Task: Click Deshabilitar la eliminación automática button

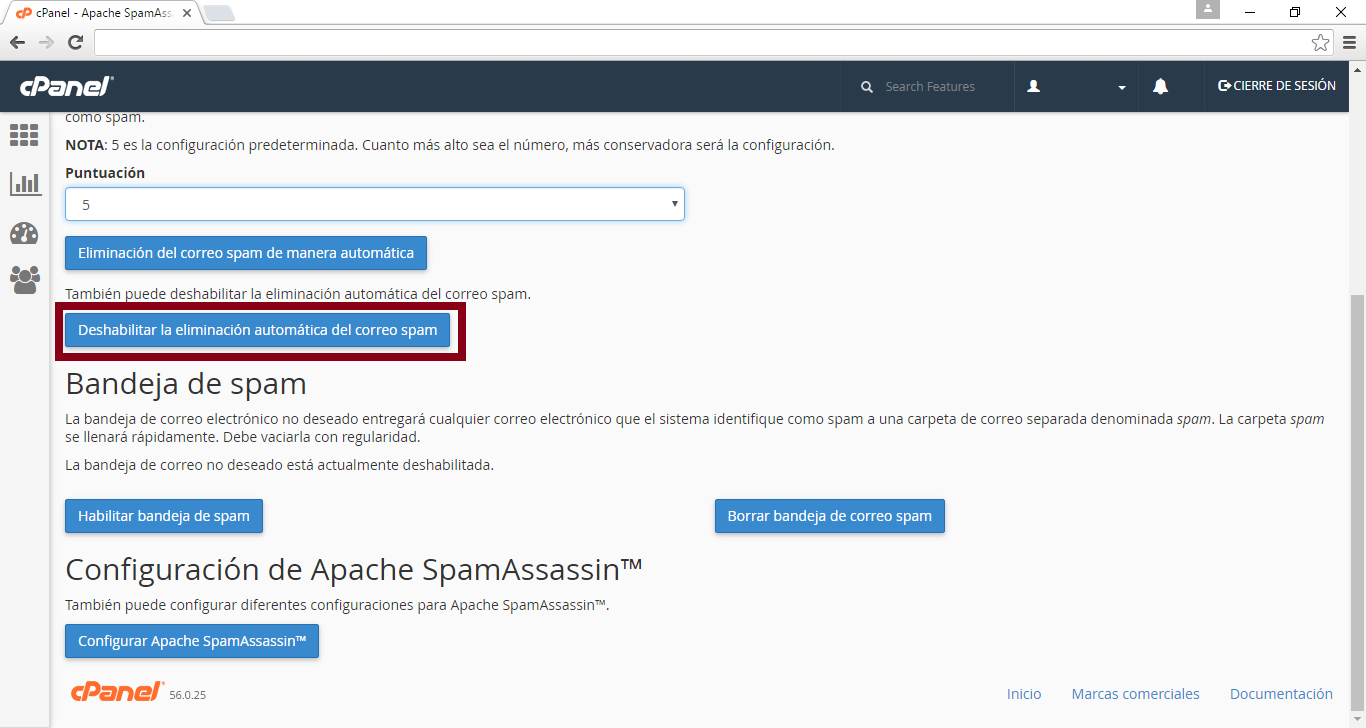Action: [257, 330]
